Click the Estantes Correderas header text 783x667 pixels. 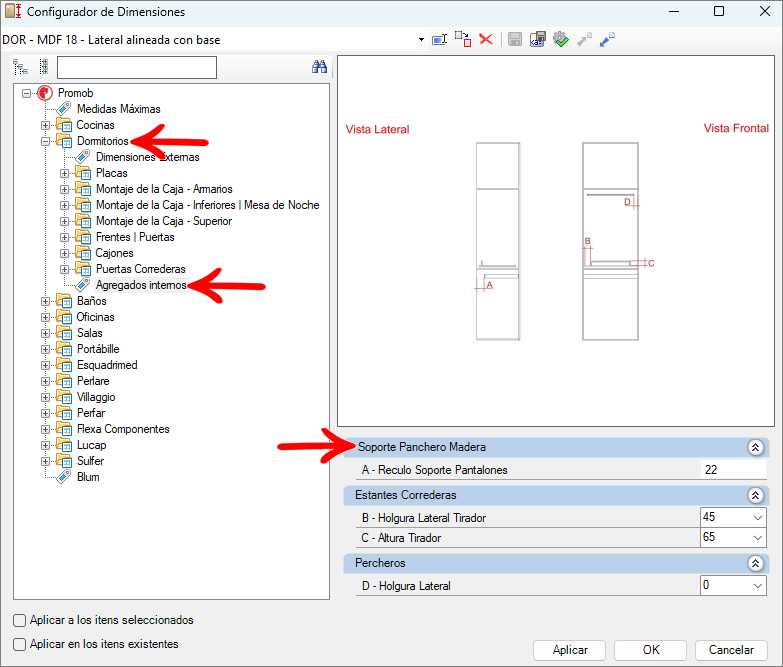(x=405, y=495)
